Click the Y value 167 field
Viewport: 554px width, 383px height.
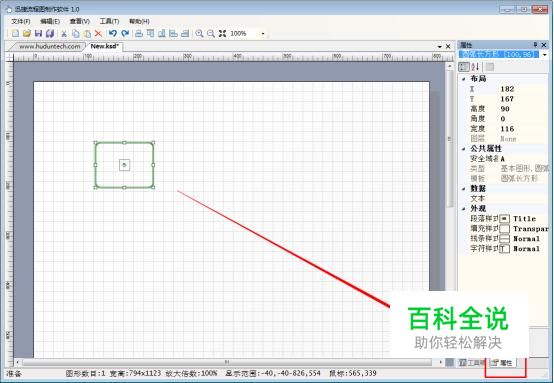(x=524, y=99)
